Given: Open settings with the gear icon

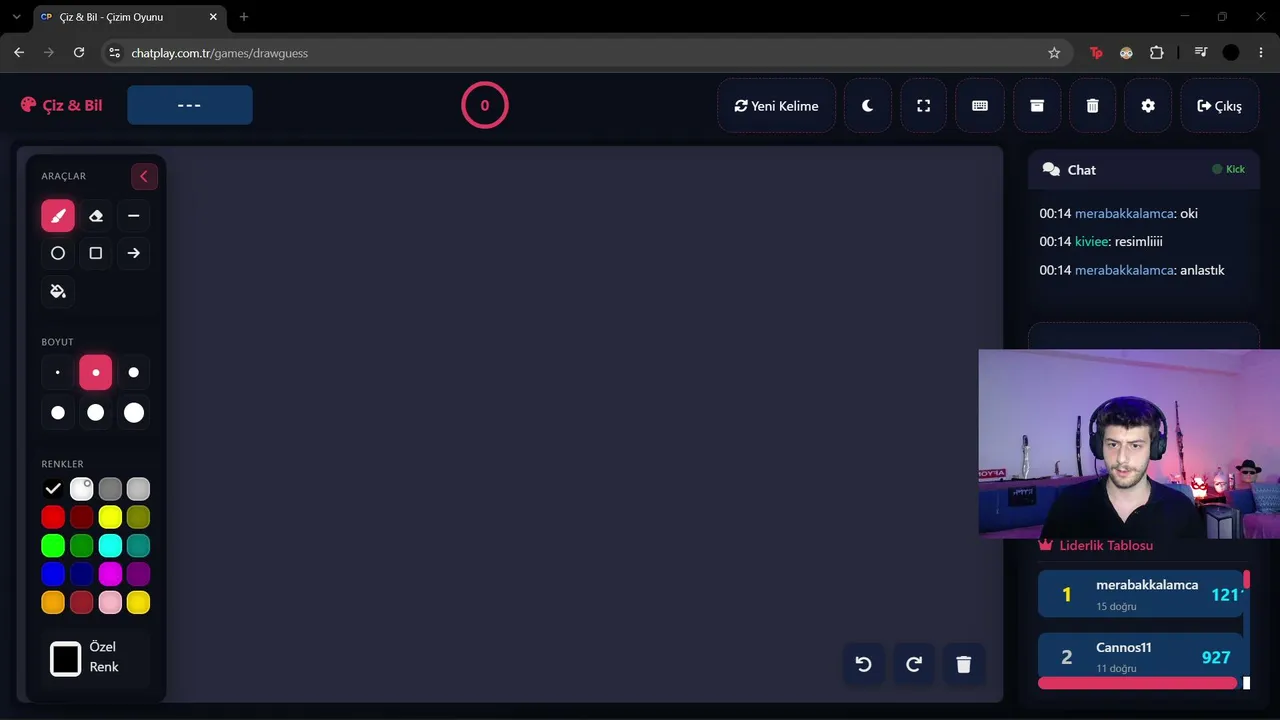Looking at the screenshot, I should [x=1148, y=106].
